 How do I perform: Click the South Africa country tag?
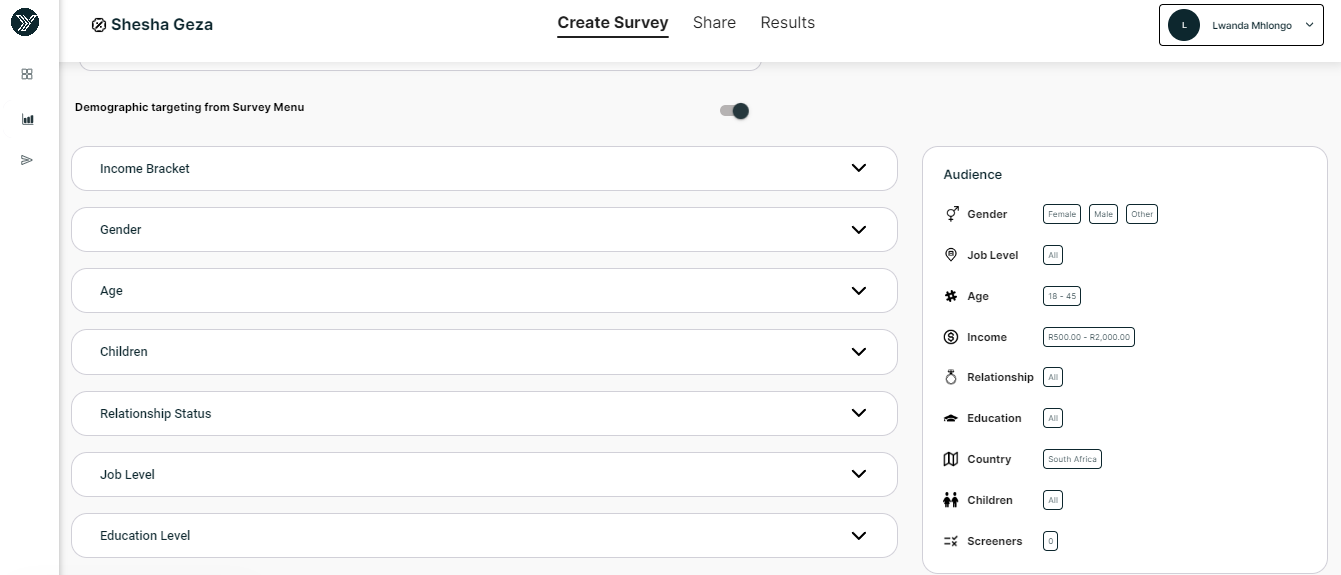click(x=1072, y=459)
